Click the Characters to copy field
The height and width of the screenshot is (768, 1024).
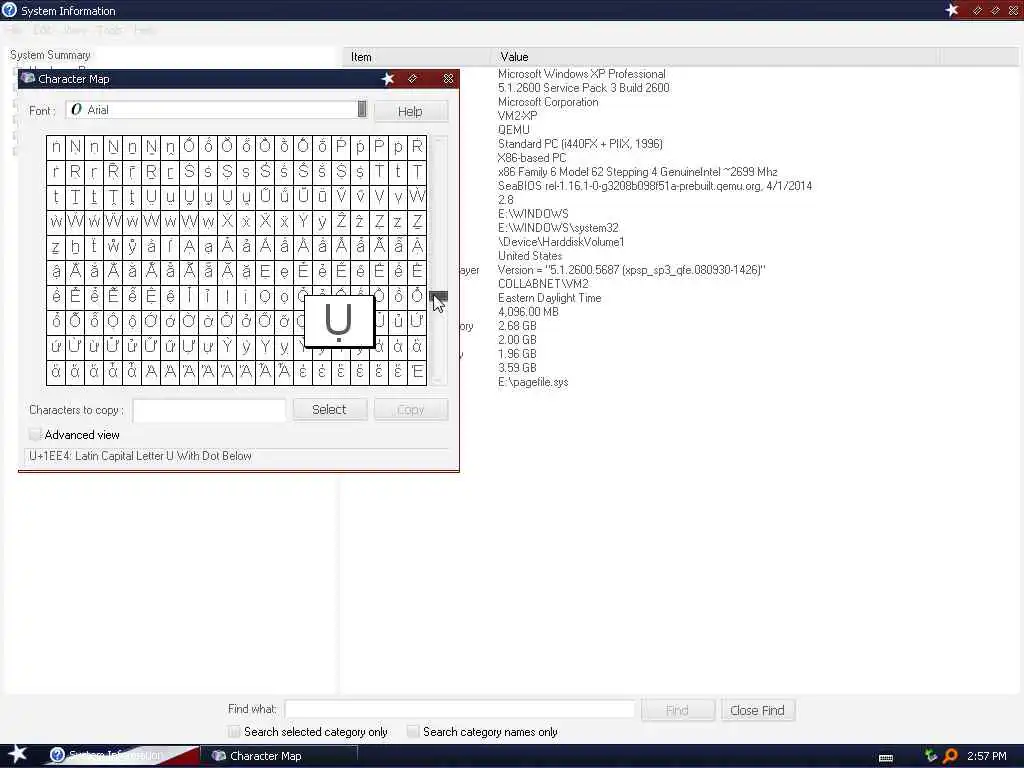[209, 410]
